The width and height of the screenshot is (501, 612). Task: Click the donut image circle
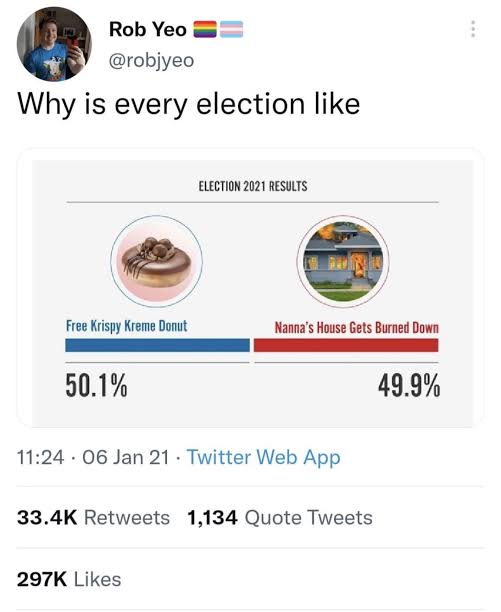coord(156,261)
